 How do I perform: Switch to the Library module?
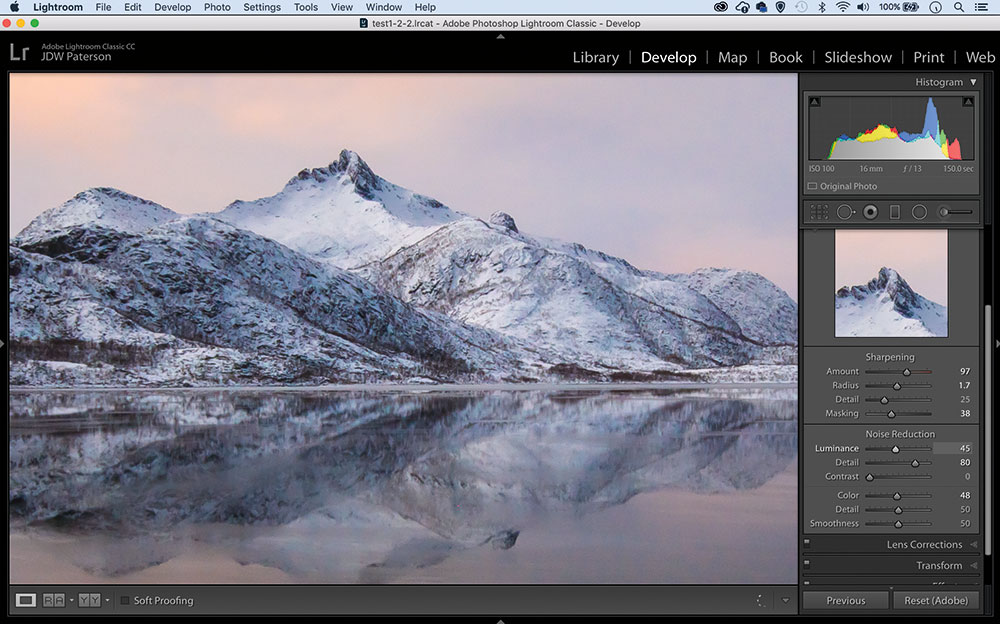coord(596,57)
